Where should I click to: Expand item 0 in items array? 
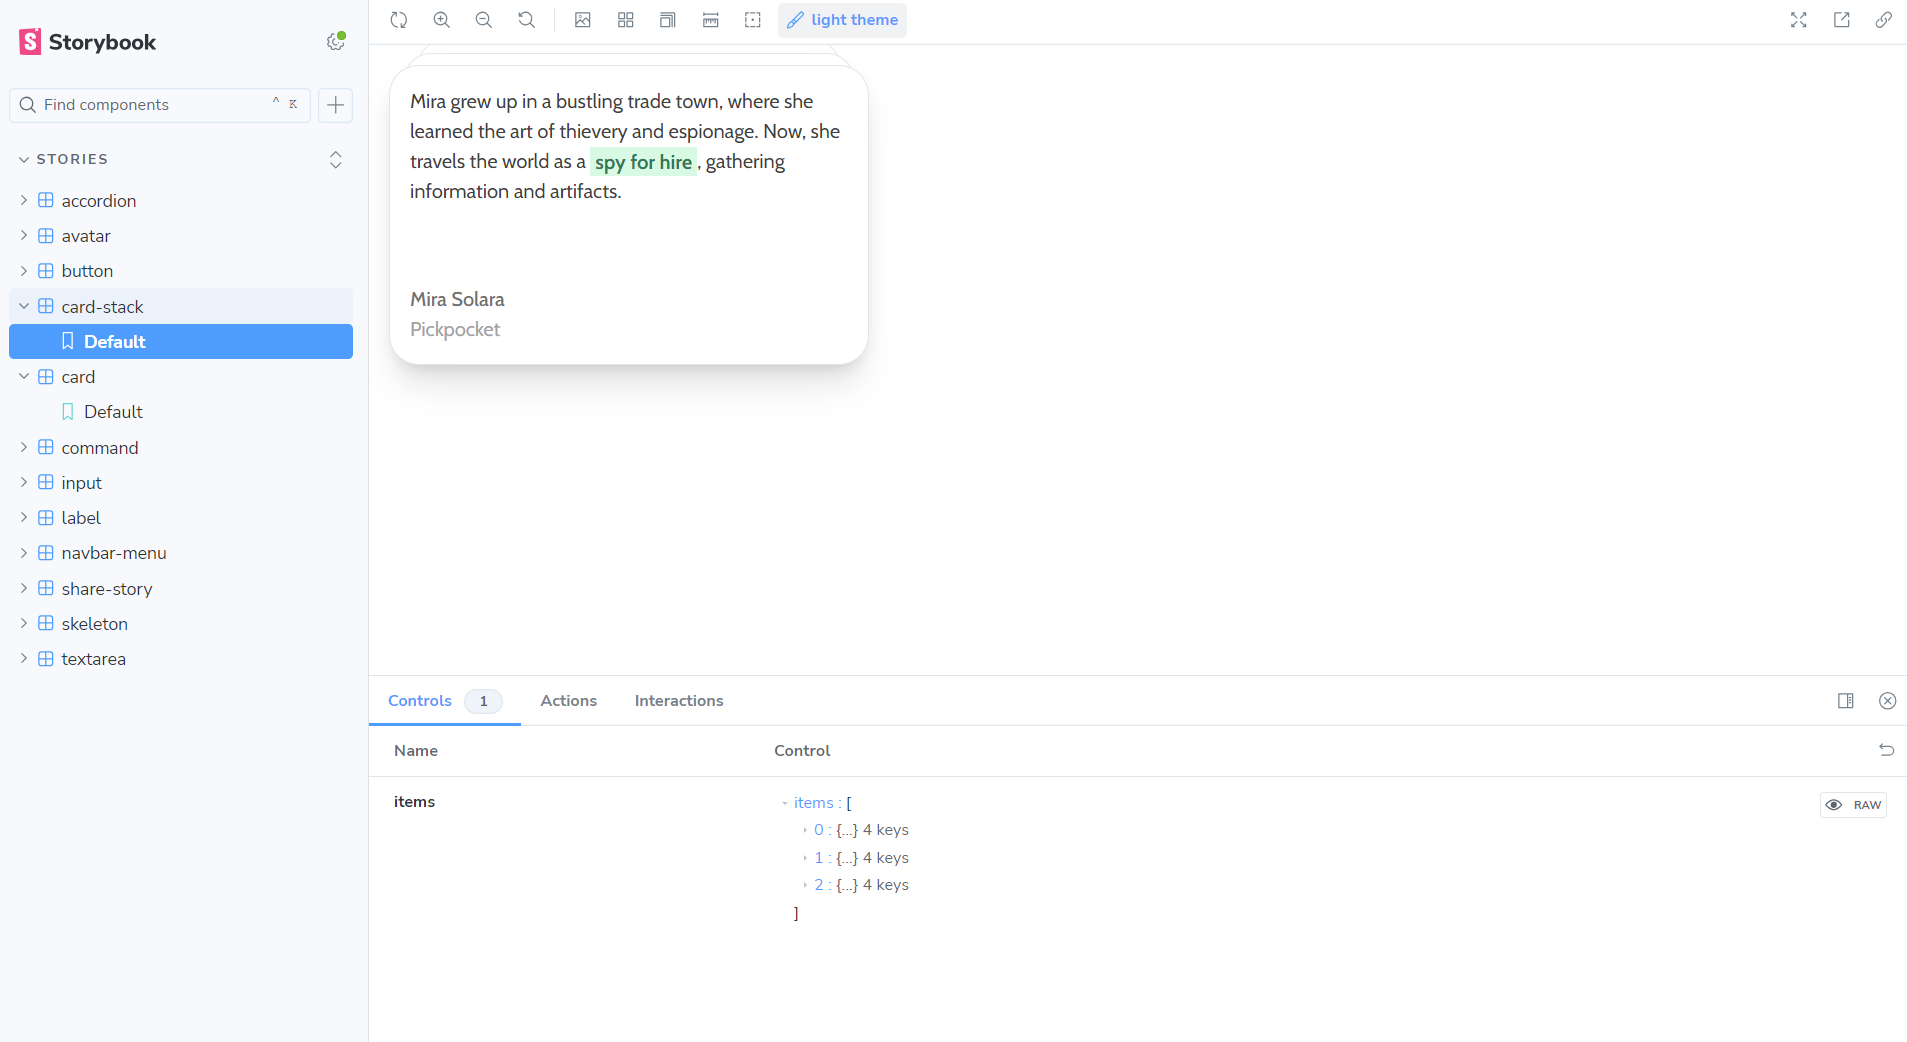coord(805,830)
